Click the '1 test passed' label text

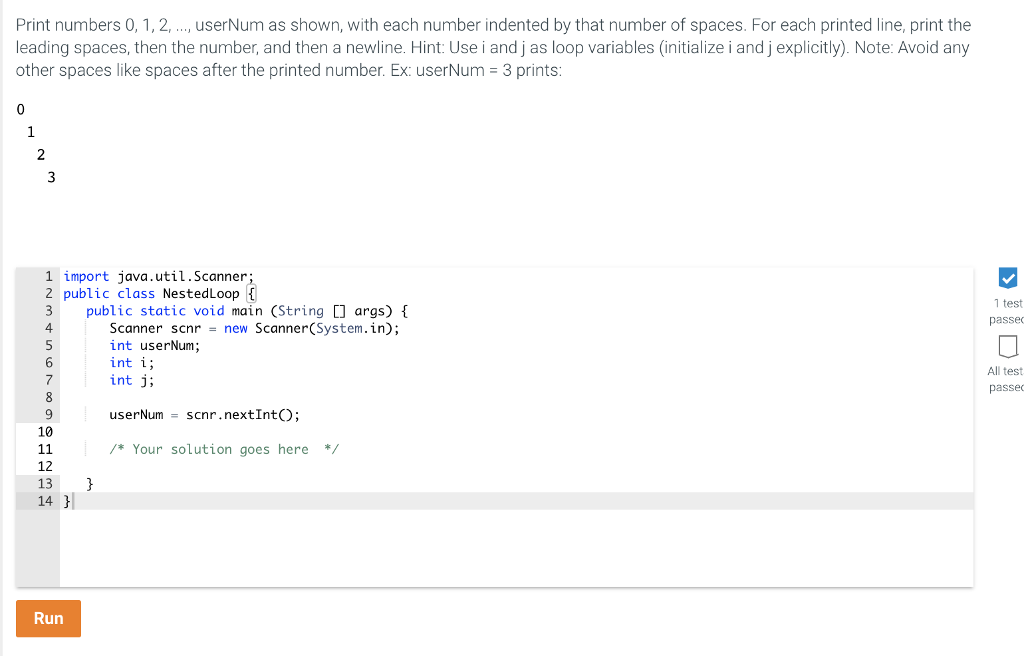[x=1006, y=311]
